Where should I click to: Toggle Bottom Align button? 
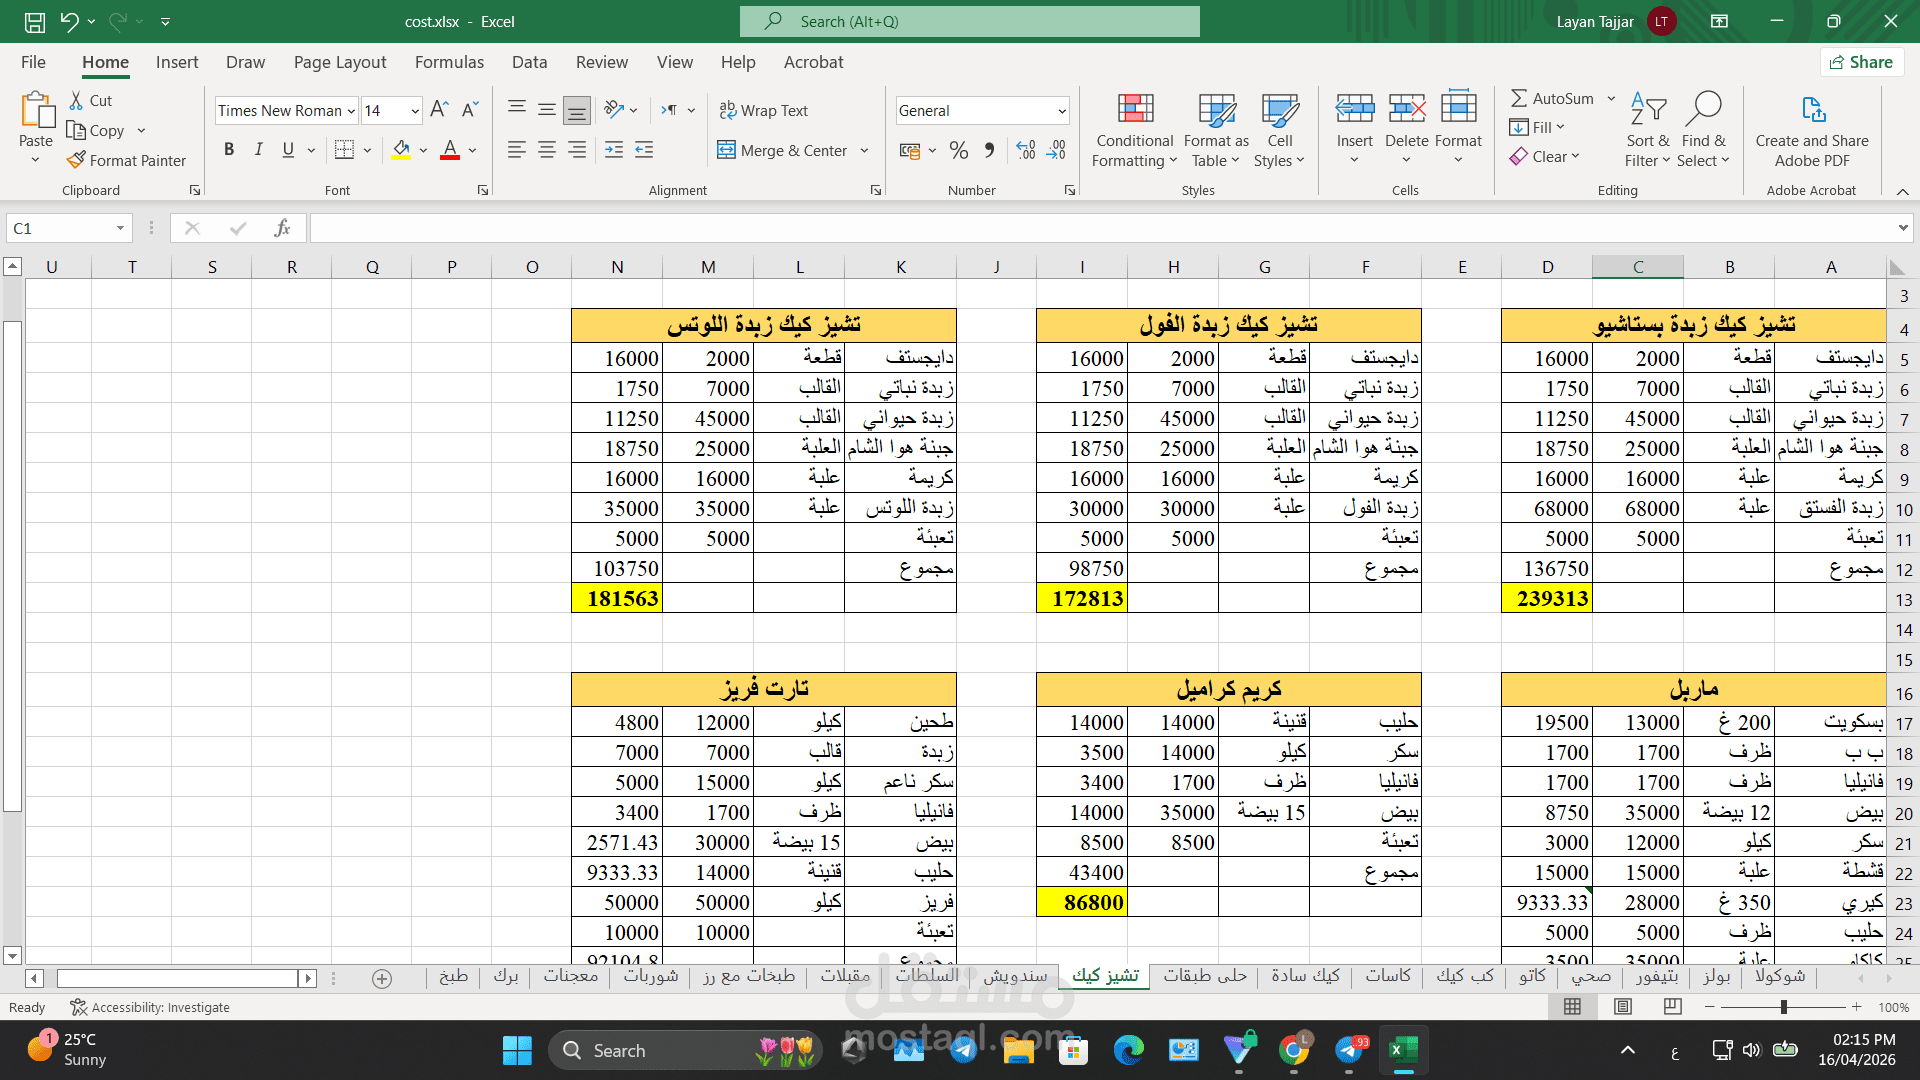pos(577,109)
